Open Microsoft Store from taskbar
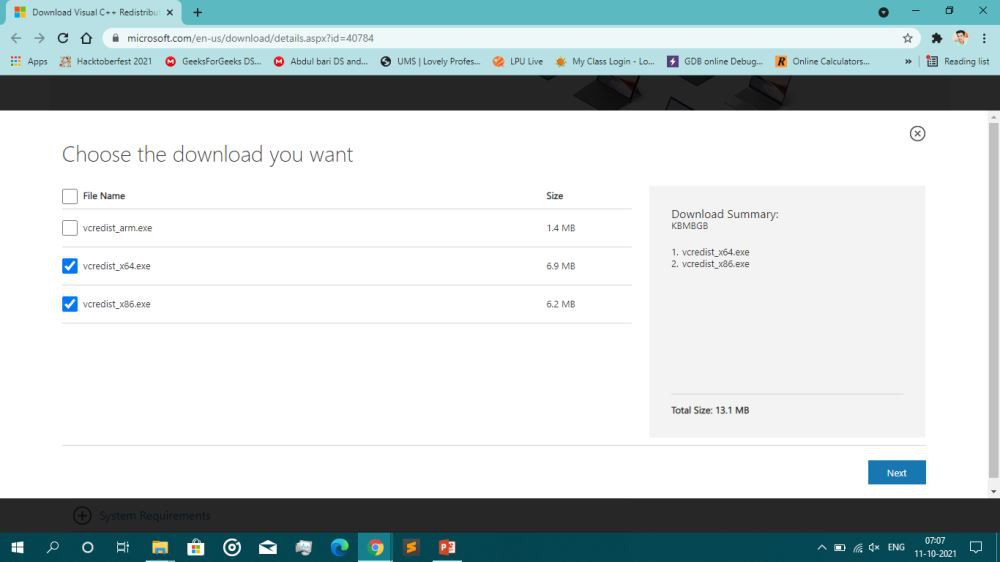 [195, 547]
